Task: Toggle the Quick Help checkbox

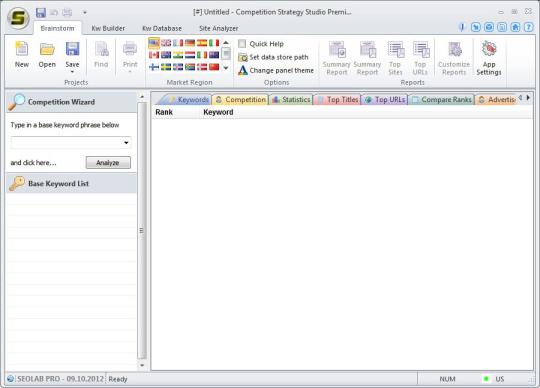Action: (x=242, y=44)
